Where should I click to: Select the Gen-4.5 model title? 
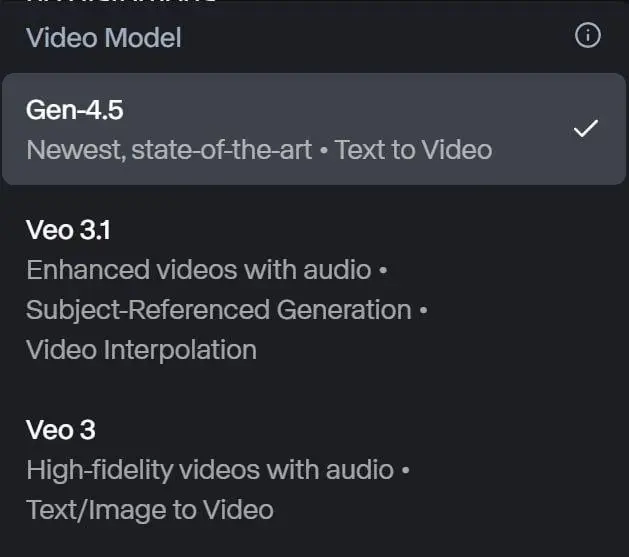point(74,112)
